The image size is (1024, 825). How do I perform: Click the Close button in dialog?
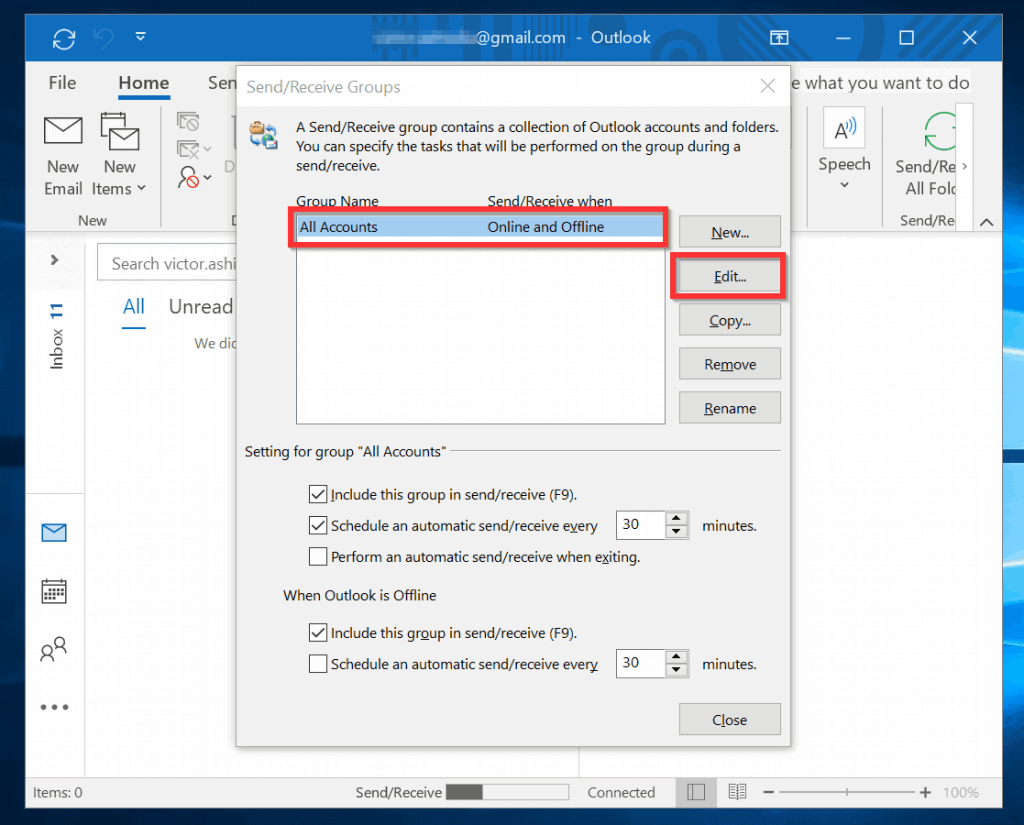(x=729, y=720)
